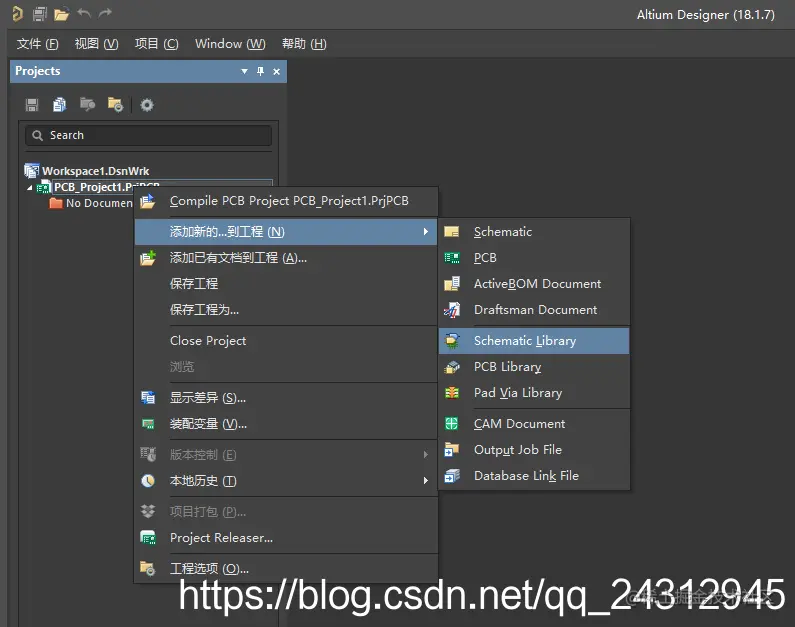795x627 pixels.
Task: Select Close Project entry
Action: 286,341
